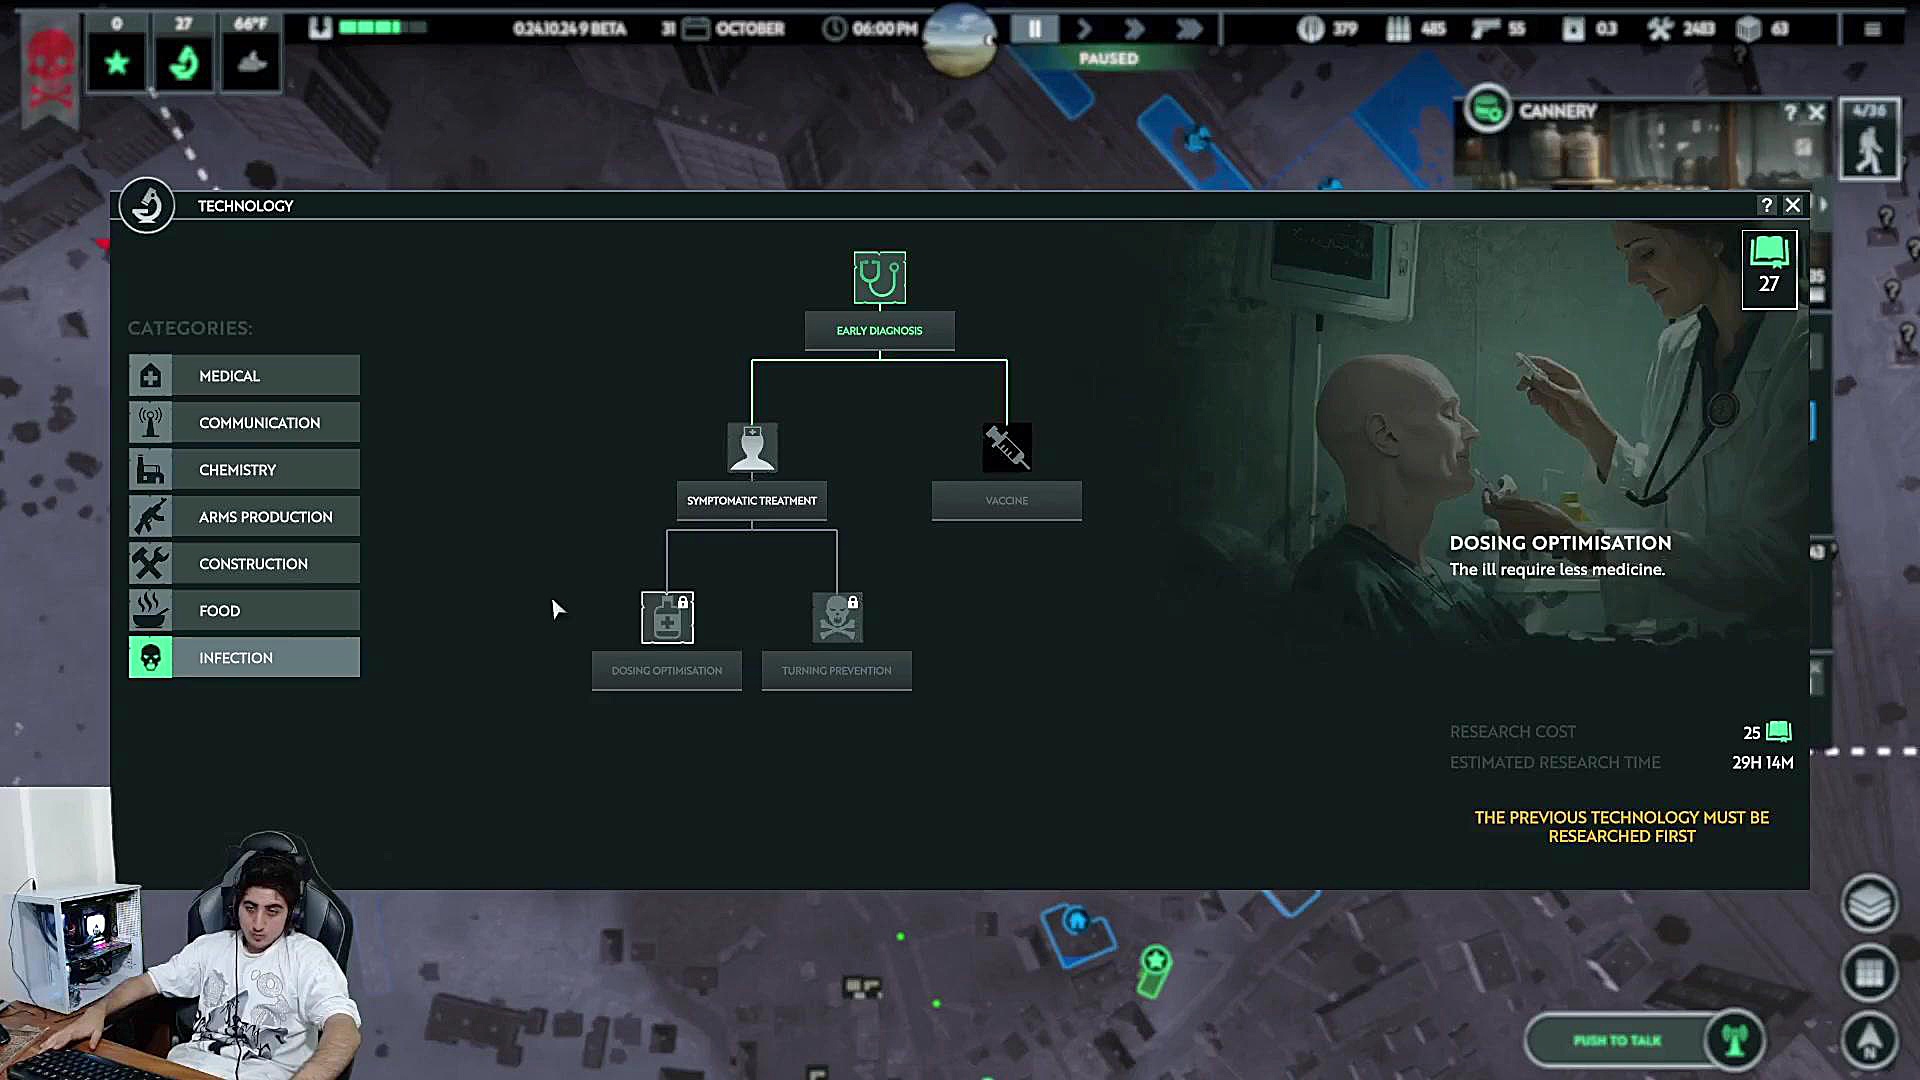Click the radio tower push-to-talk icon

click(x=1735, y=1040)
